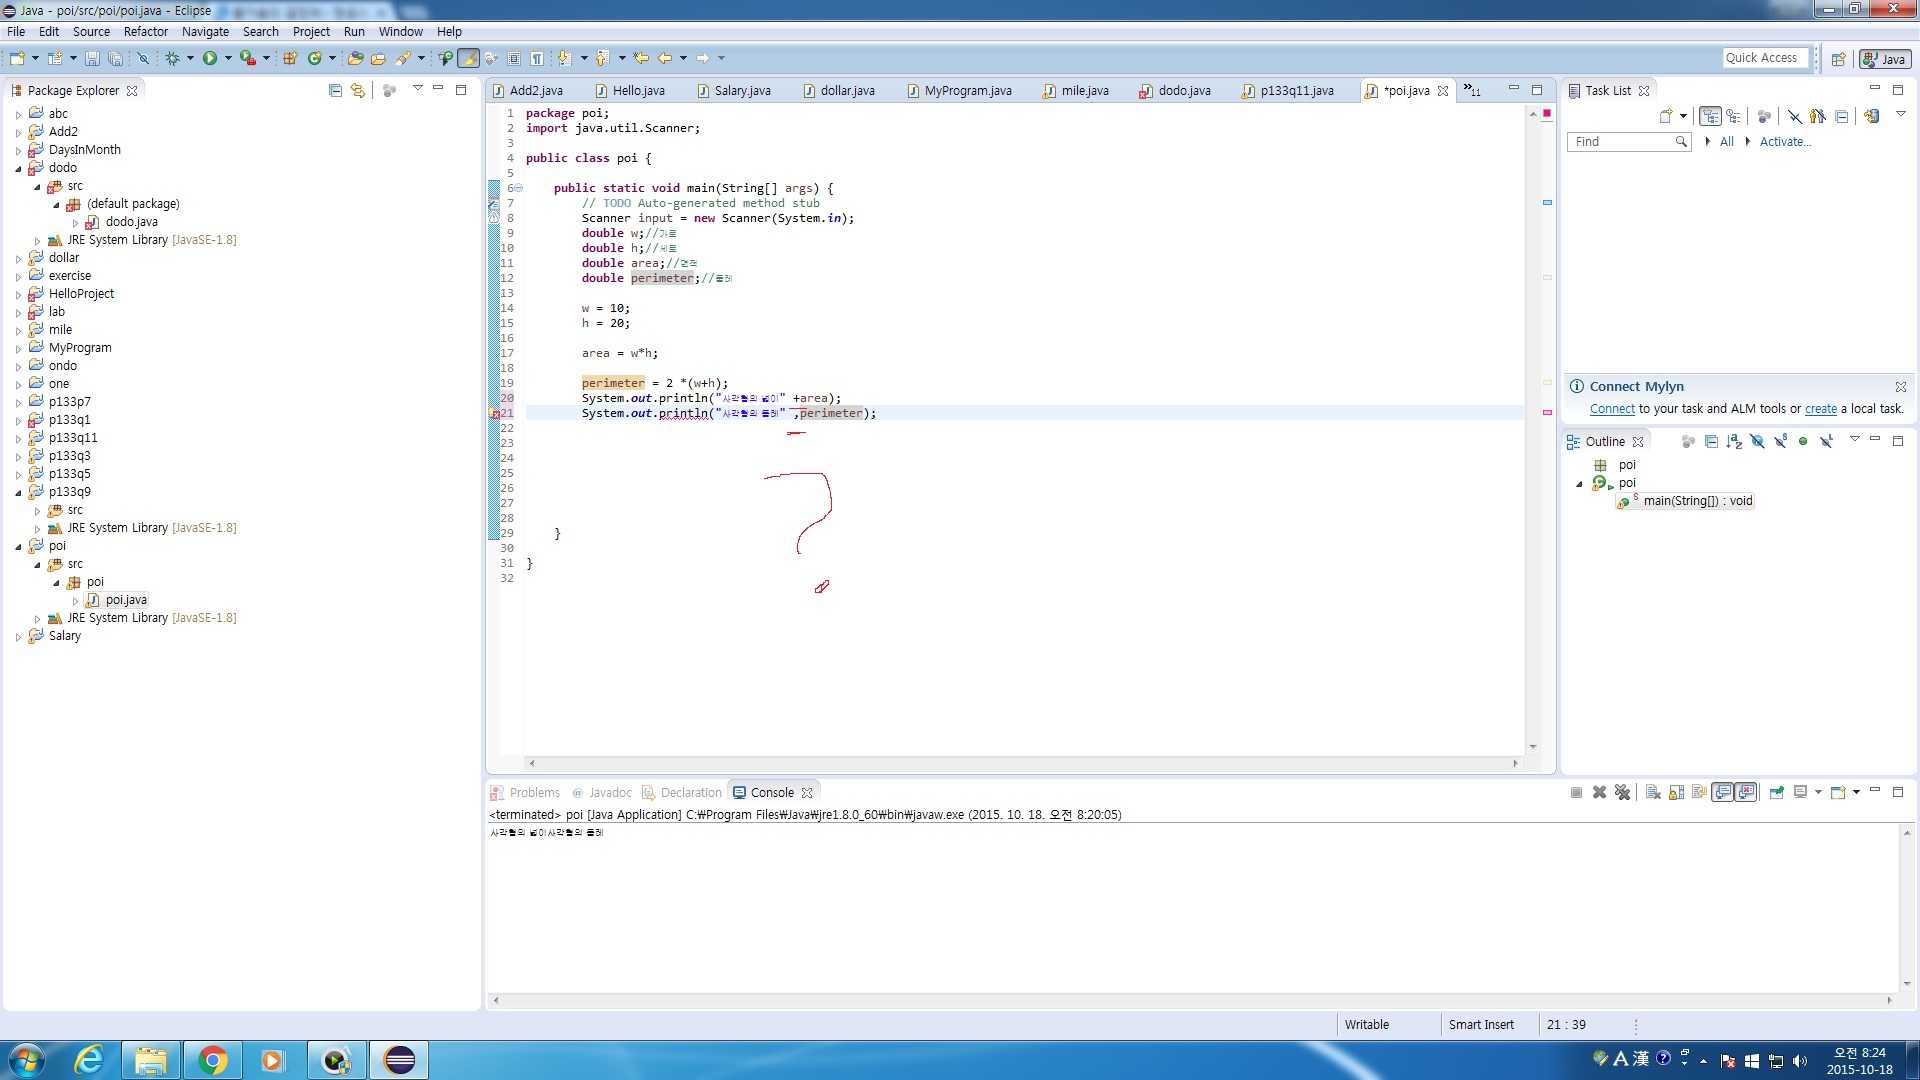
Task: Click Activate... link in Task List
Action: tap(1785, 142)
